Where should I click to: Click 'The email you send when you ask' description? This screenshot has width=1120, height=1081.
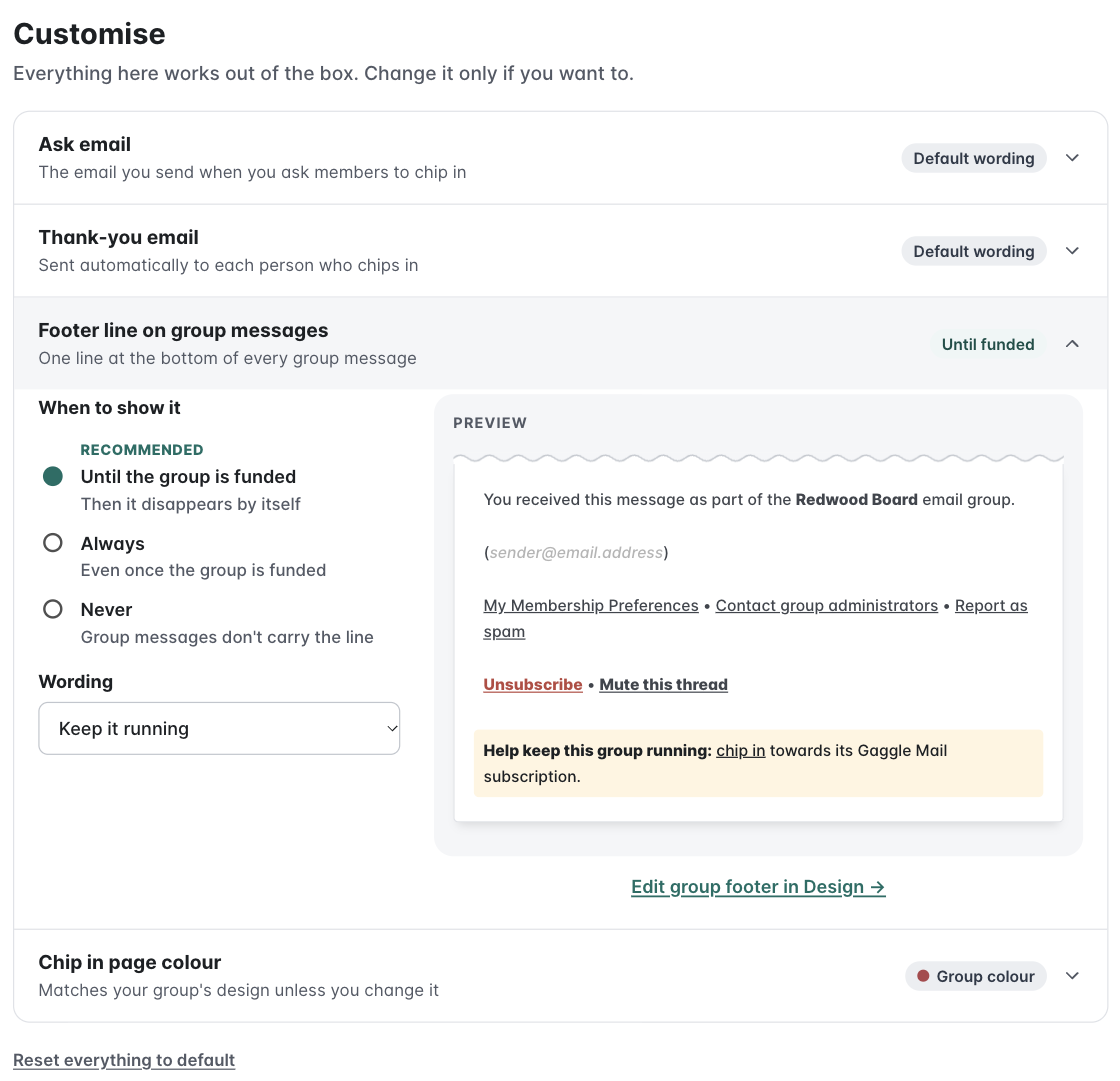(252, 172)
